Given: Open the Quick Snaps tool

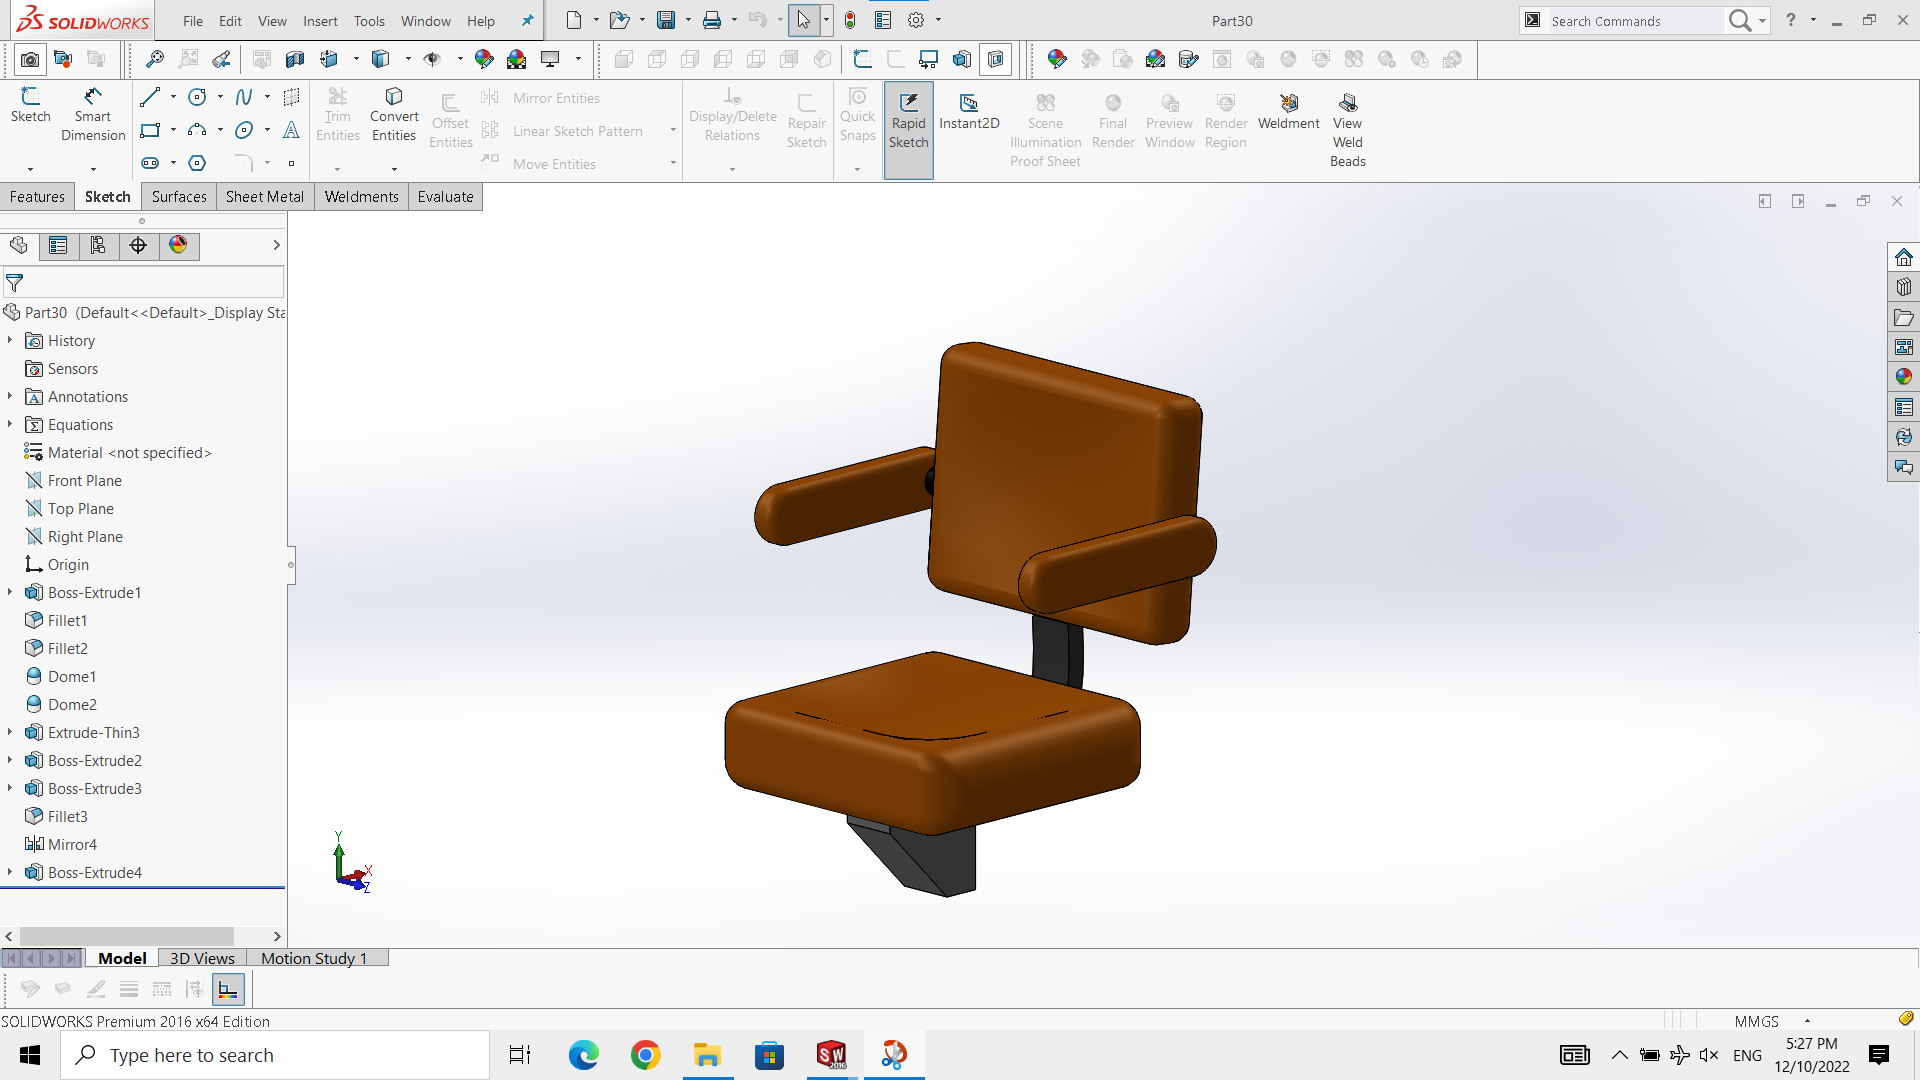Looking at the screenshot, I should pos(857,115).
